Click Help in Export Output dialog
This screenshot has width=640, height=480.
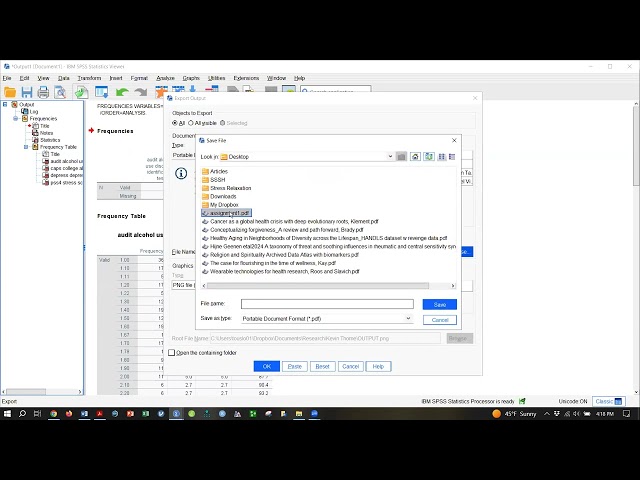coord(378,367)
